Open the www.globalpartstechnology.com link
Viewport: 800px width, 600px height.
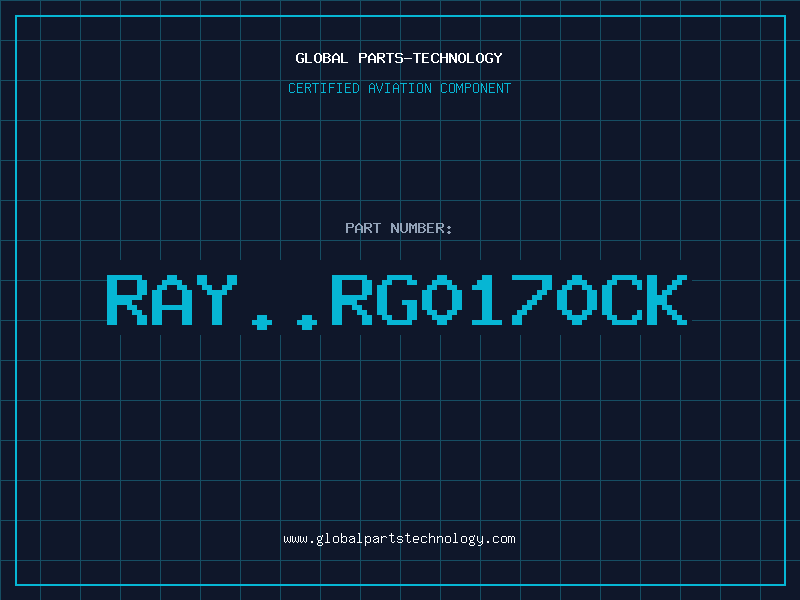coord(399,539)
